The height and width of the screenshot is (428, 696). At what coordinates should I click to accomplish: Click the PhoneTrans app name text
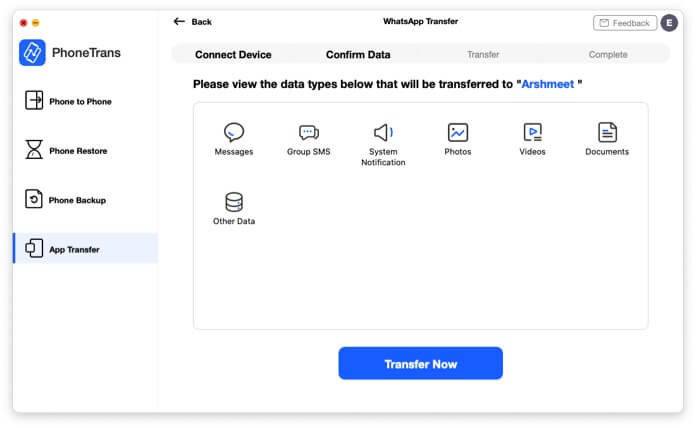(x=86, y=52)
